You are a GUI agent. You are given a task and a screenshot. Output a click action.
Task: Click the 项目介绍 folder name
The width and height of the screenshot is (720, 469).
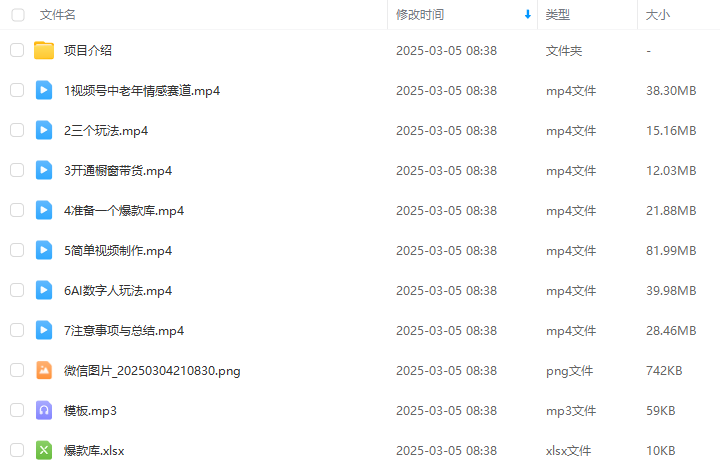pyautogui.click(x=88, y=51)
